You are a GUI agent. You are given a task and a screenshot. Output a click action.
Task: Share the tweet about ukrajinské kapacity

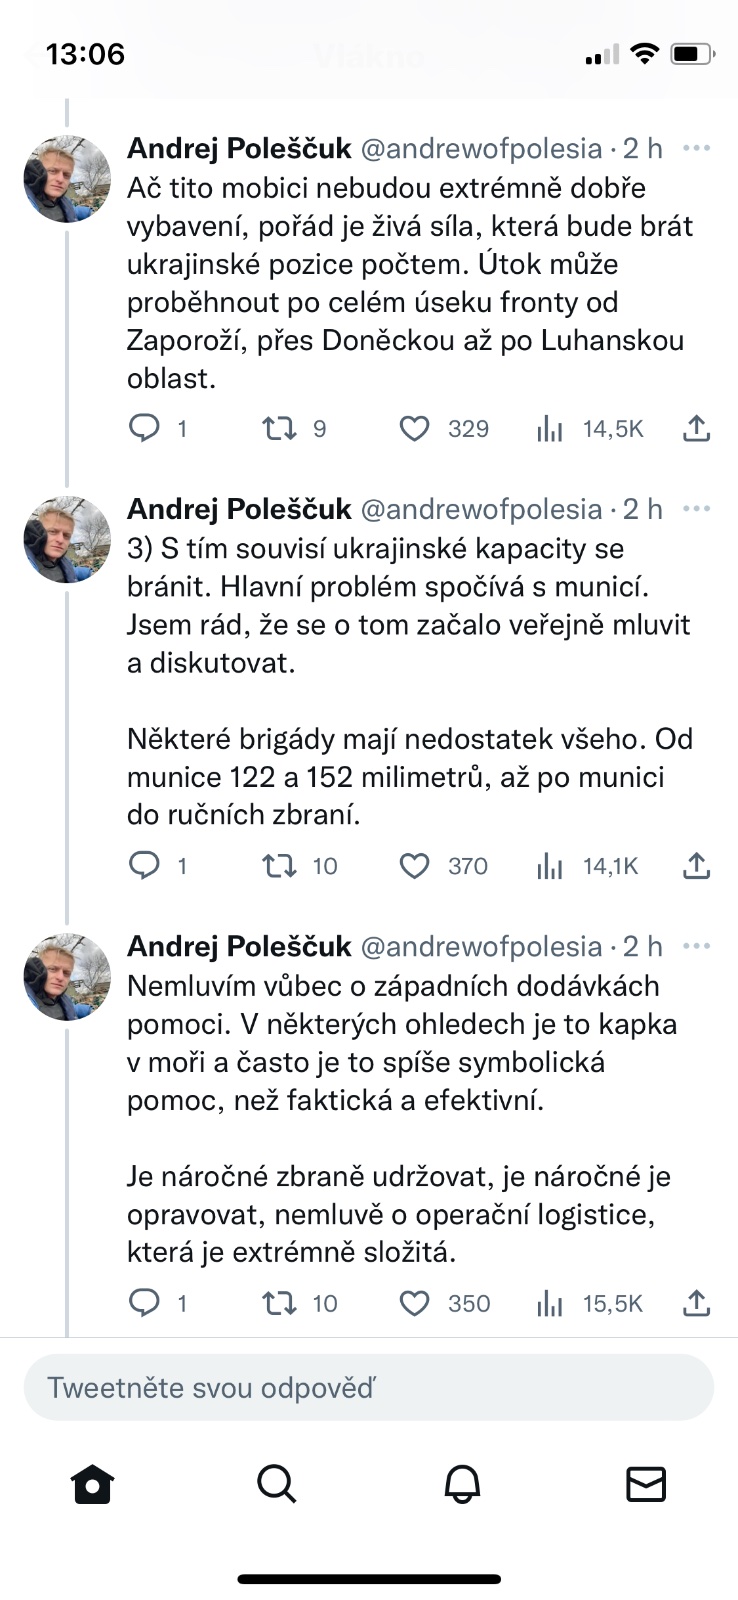(x=696, y=866)
